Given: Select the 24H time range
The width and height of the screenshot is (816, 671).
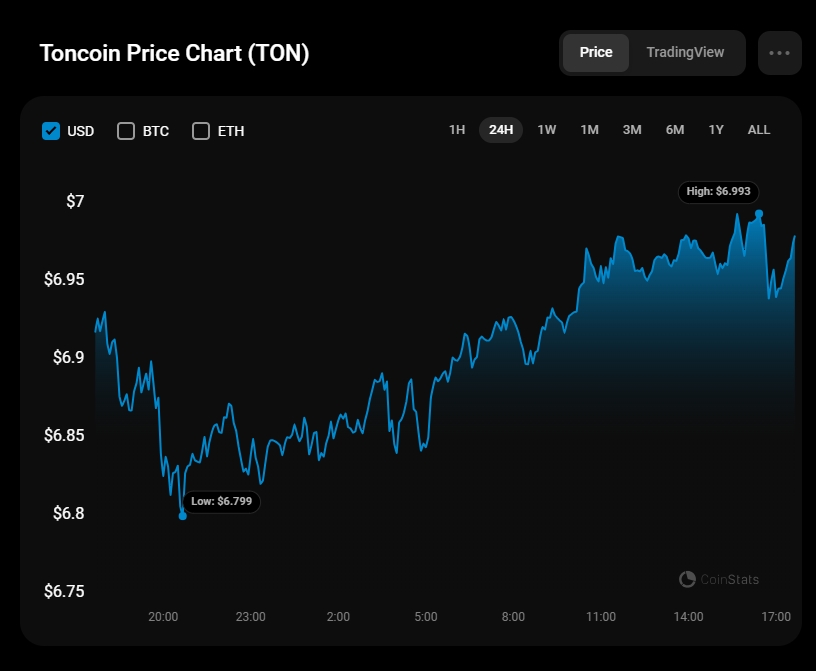Looking at the screenshot, I should (501, 130).
